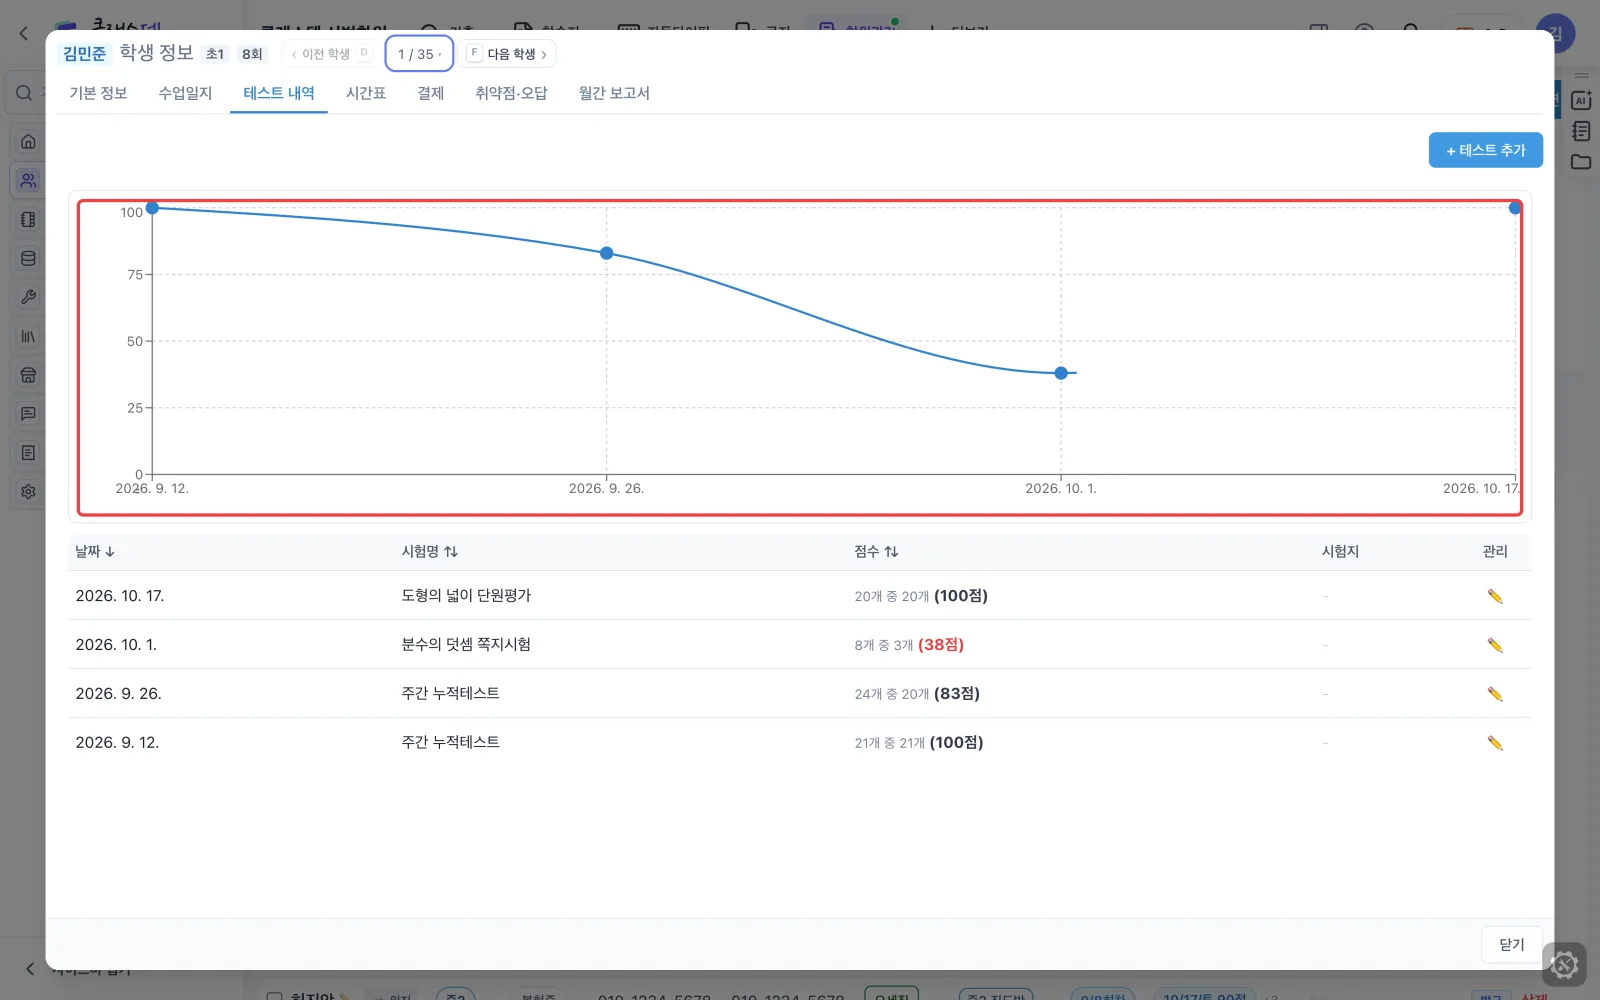
Task: Click the (83점) score
Action: tap(957, 694)
